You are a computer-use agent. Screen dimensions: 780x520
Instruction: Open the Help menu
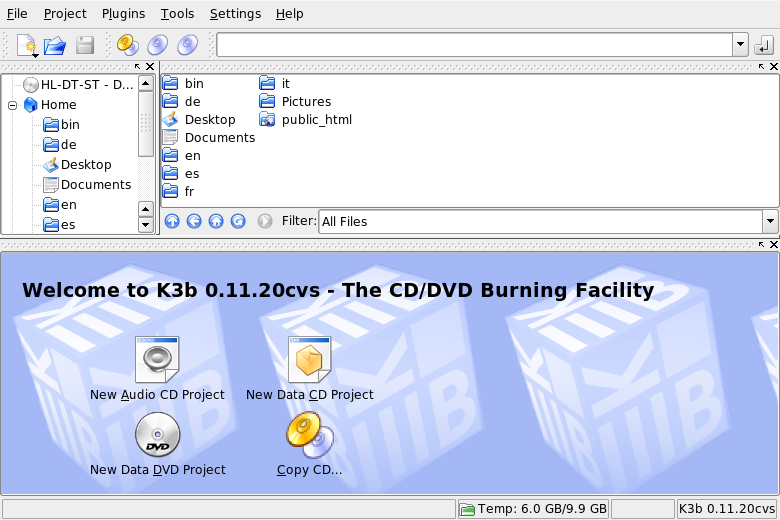pos(290,14)
